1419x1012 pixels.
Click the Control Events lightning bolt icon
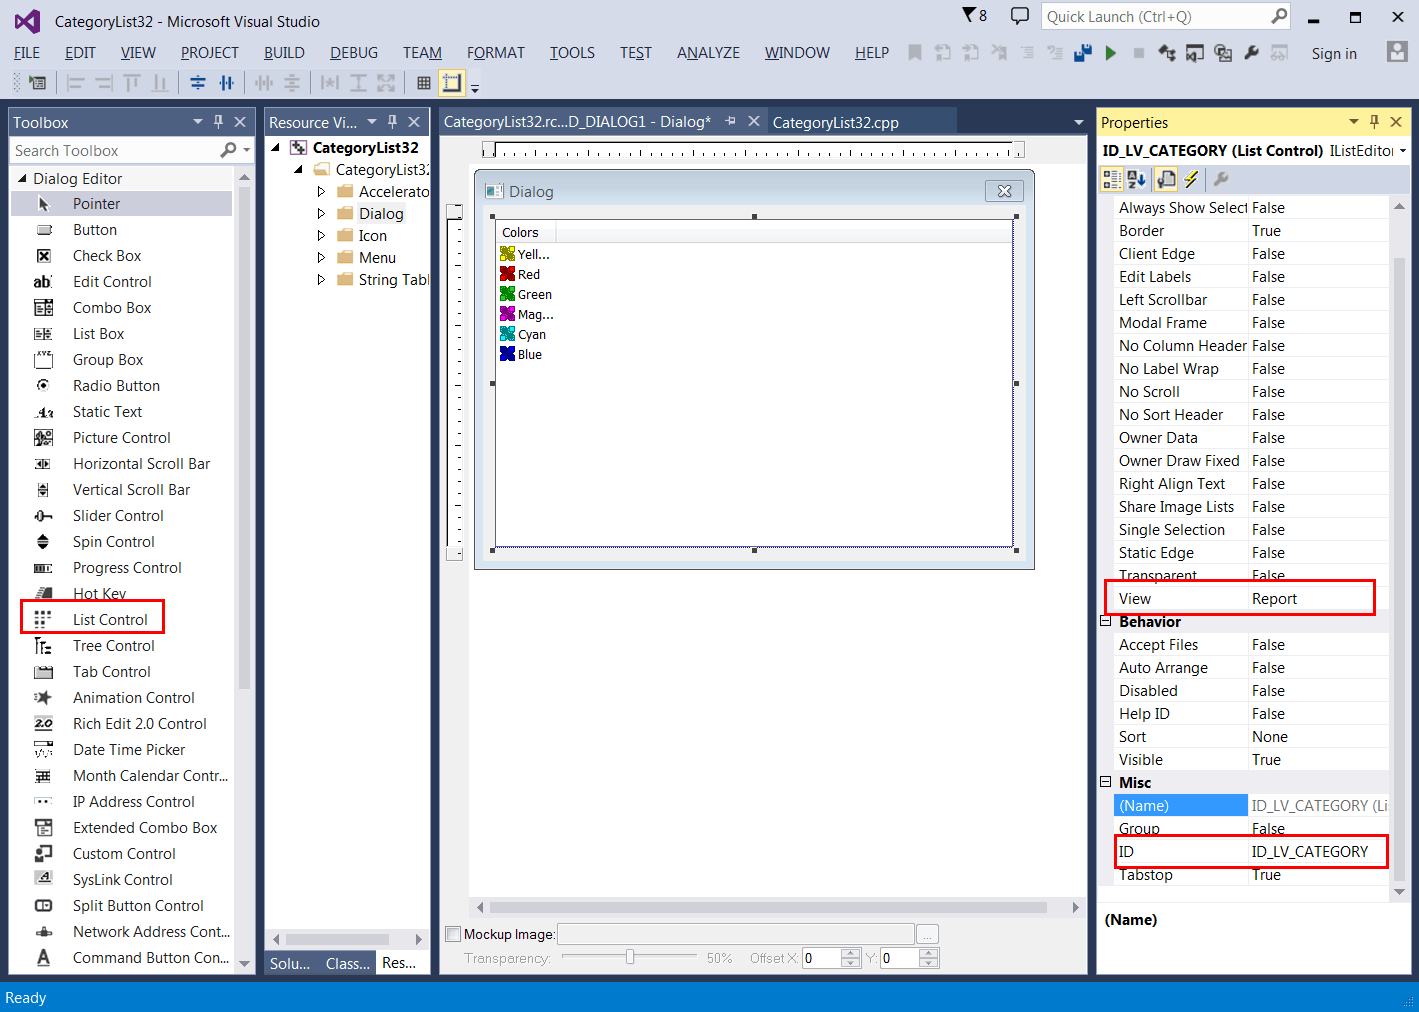pyautogui.click(x=1191, y=179)
